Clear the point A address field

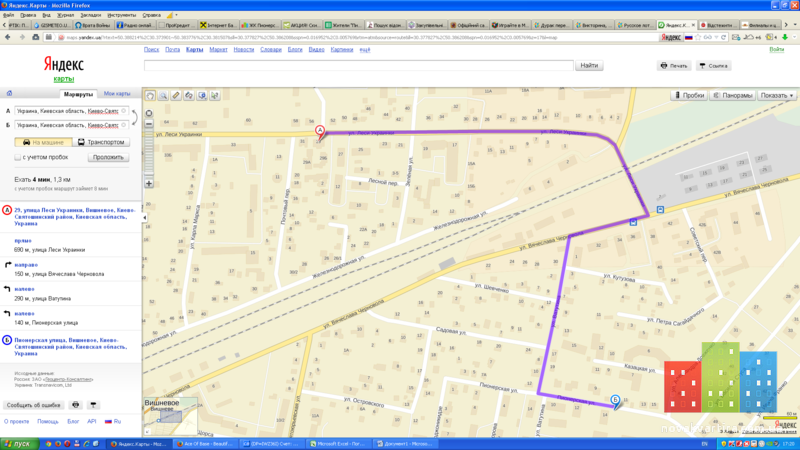click(123, 111)
